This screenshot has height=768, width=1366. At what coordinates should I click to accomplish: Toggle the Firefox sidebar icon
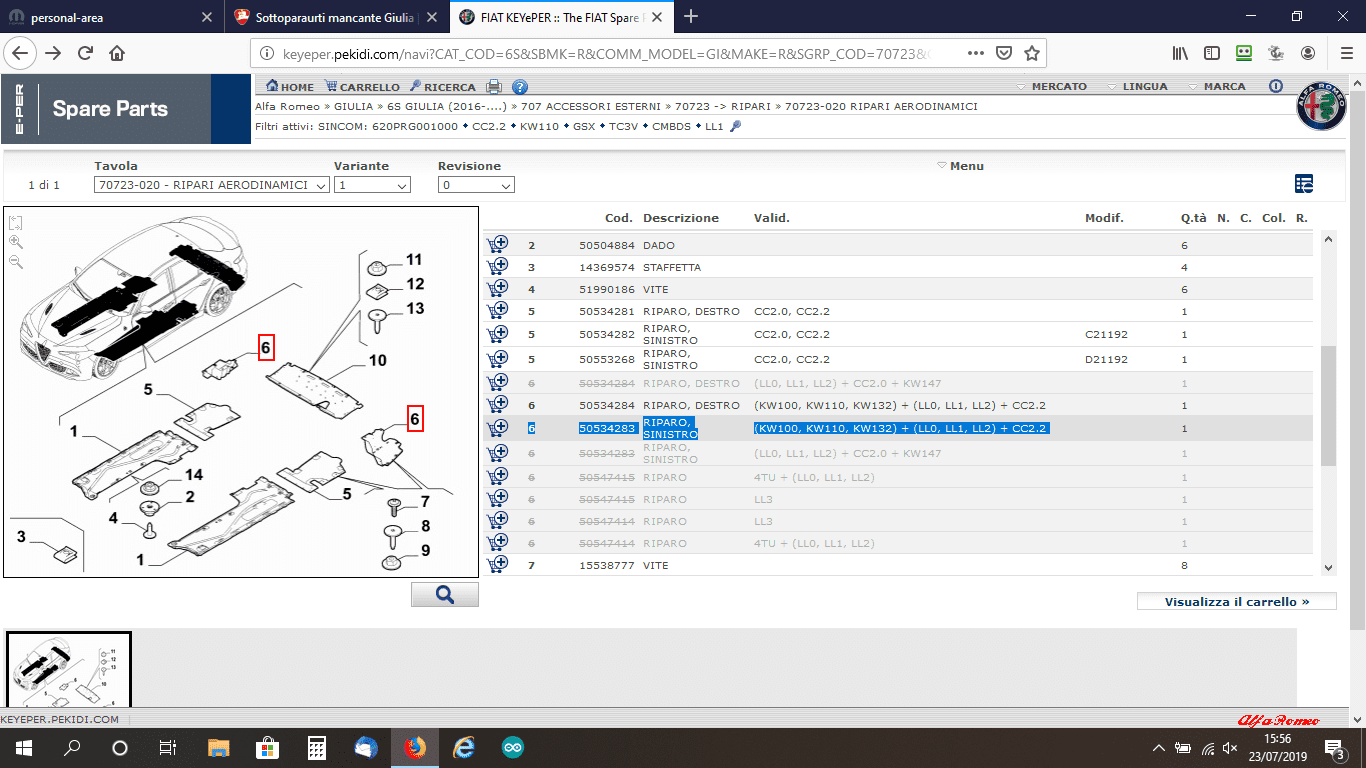(x=1212, y=53)
